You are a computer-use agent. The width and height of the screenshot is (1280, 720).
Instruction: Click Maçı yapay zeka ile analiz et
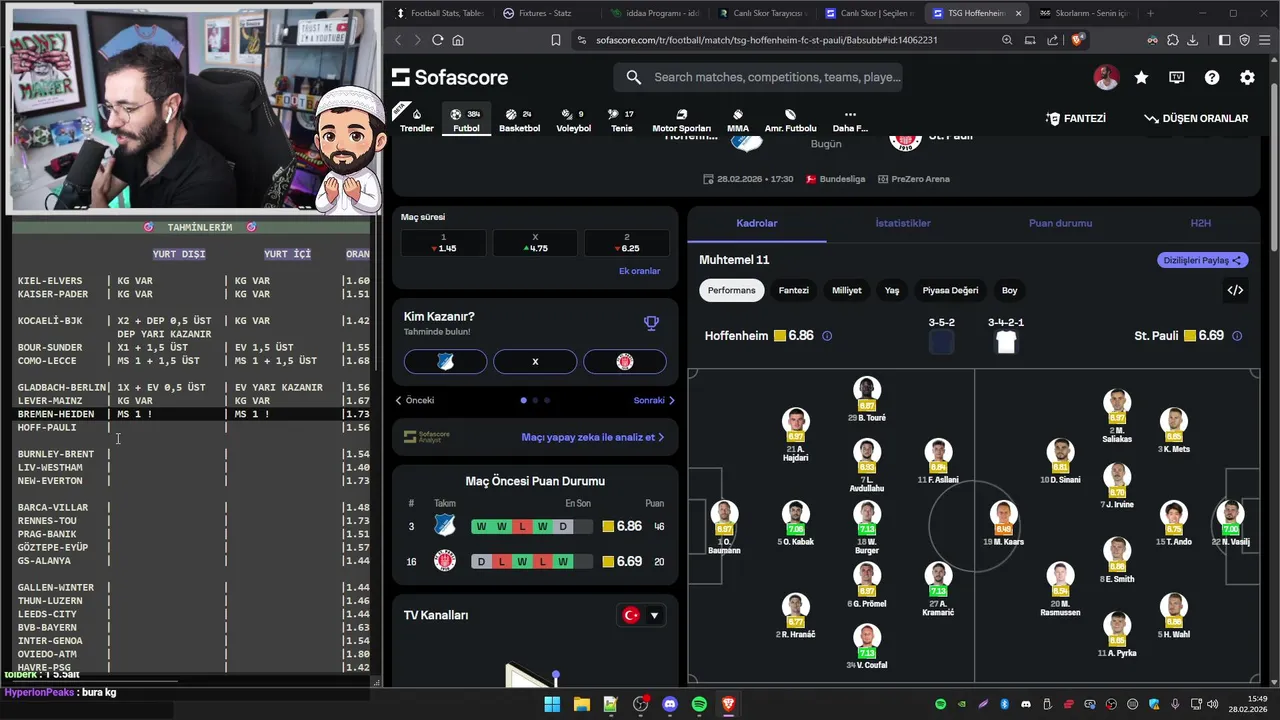point(592,437)
